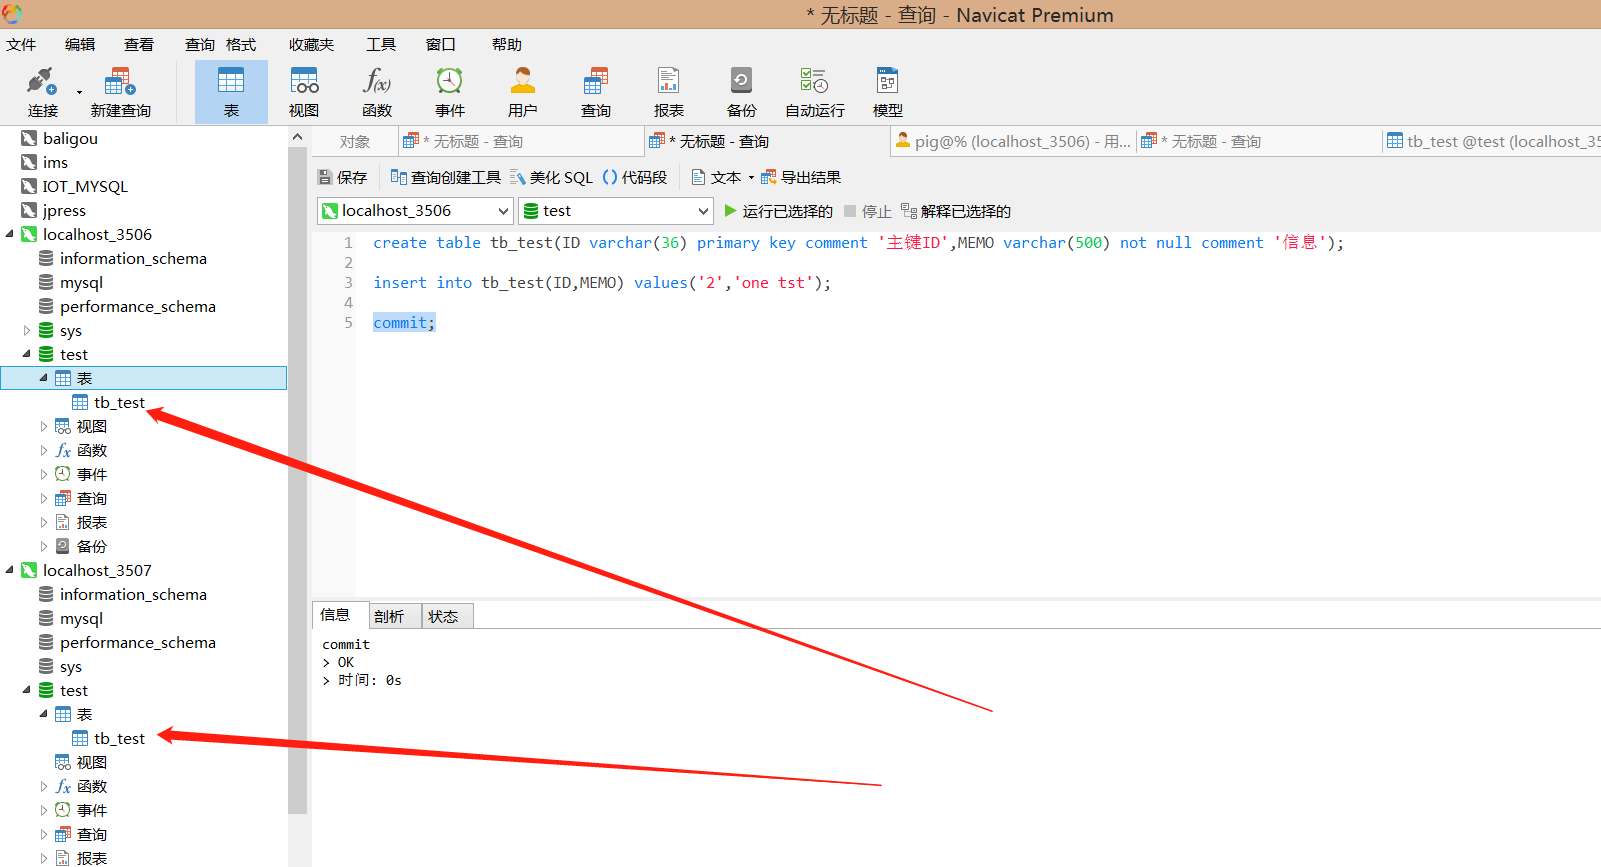Collapse the test database under localhost_3507
1601x867 pixels.
click(x=27, y=690)
